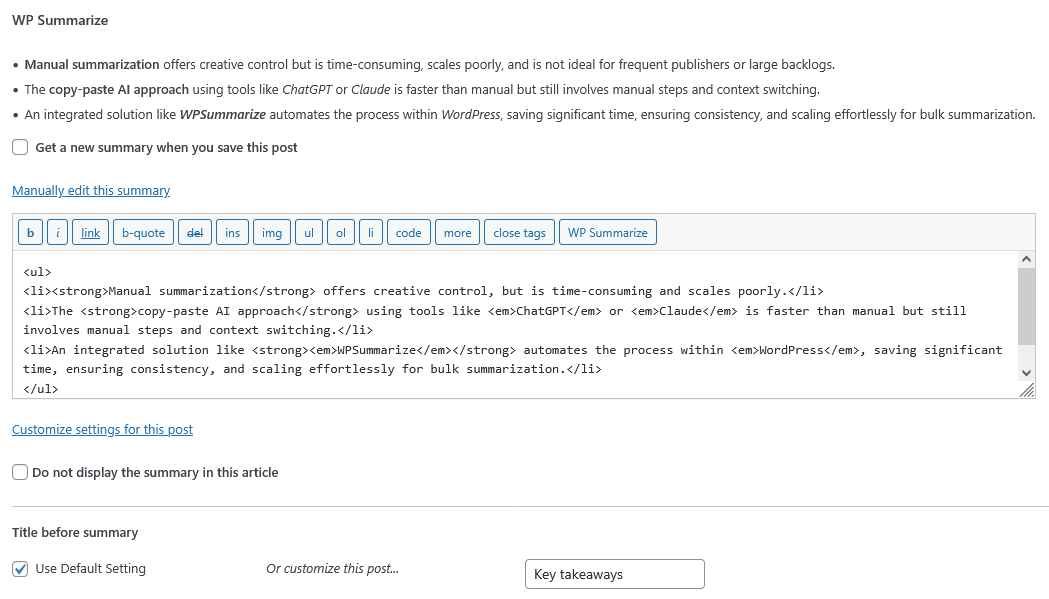1049x599 pixels.
Task: Enable 'Get a new summary when you save this post'
Action: (20, 148)
